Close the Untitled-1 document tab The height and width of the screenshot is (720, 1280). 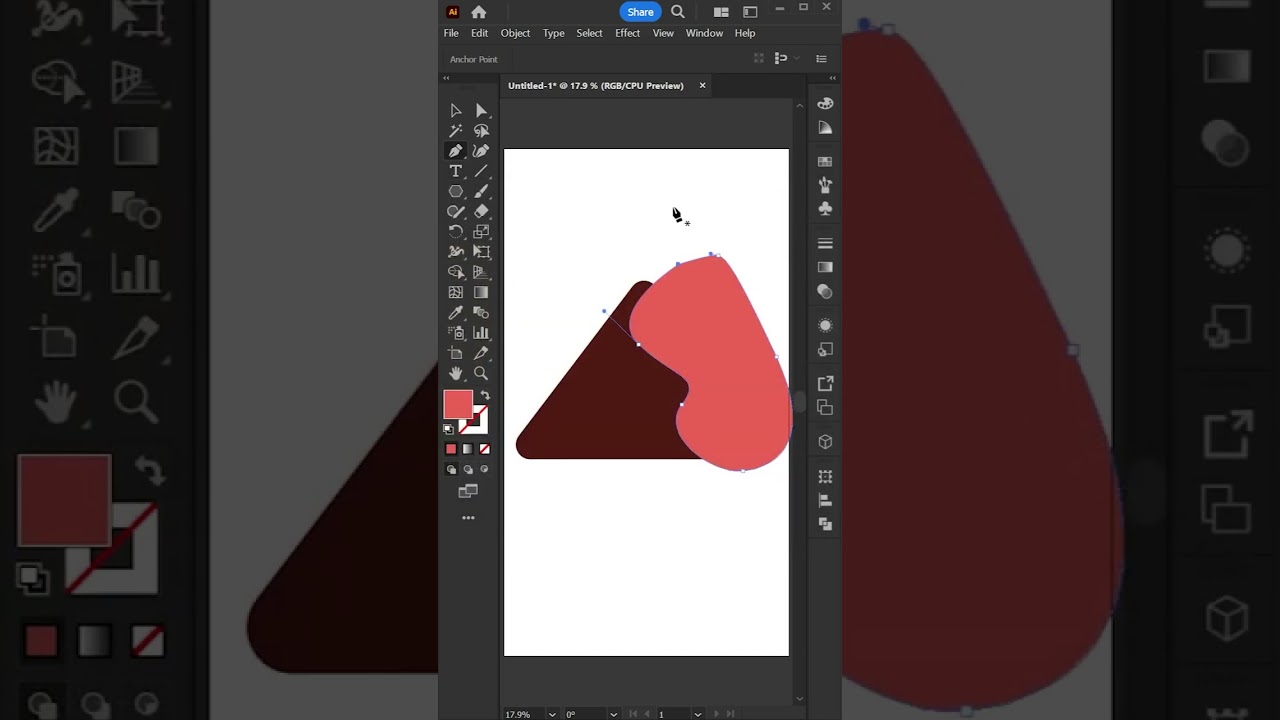point(702,86)
